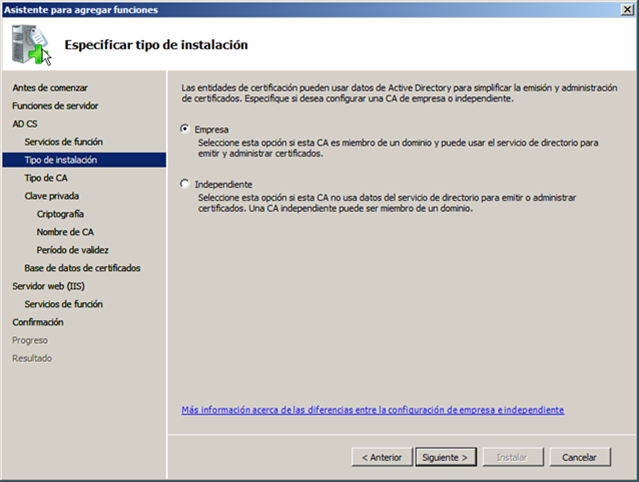The image size is (639, 482).
Task: Select the Empresa radio button
Action: click(184, 129)
